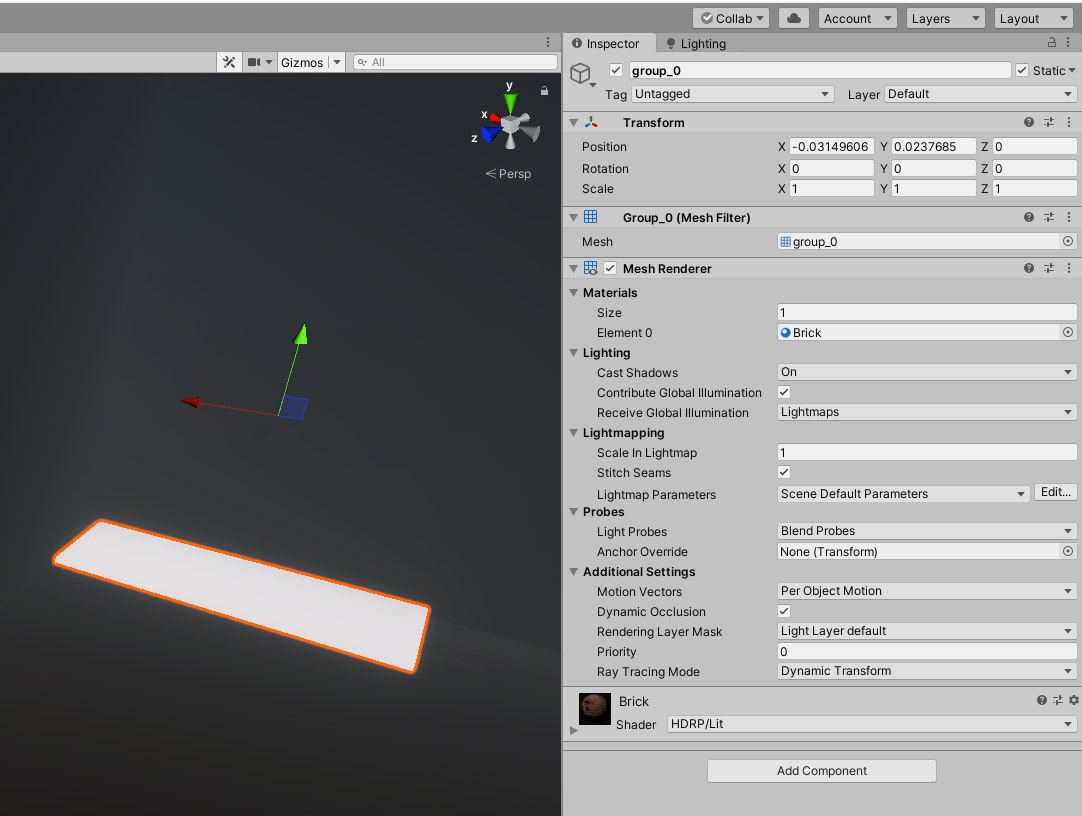Open the Tag dropdown

(x=733, y=94)
